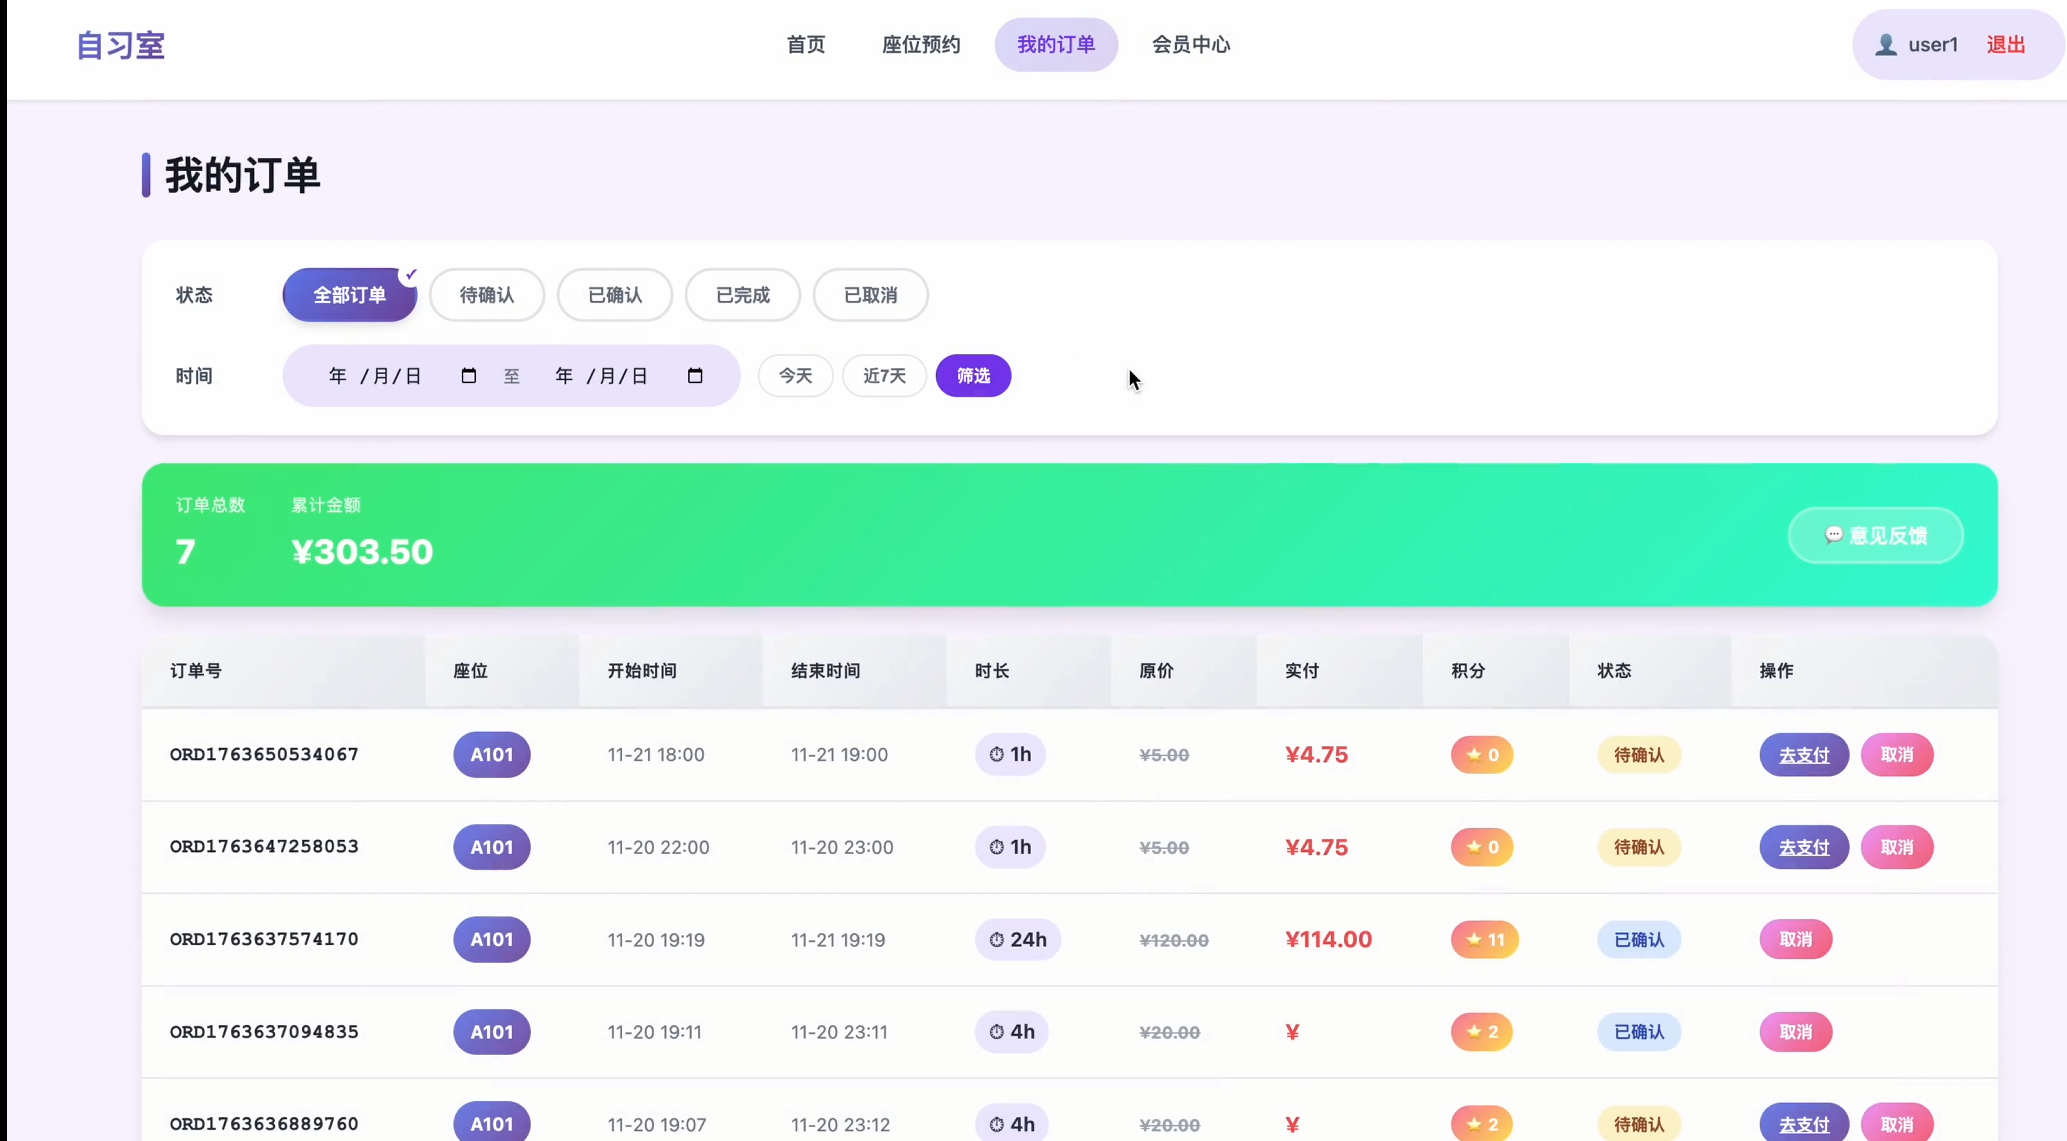Open 意见反馈 feedback button
The height and width of the screenshot is (1141, 2067).
pos(1875,536)
